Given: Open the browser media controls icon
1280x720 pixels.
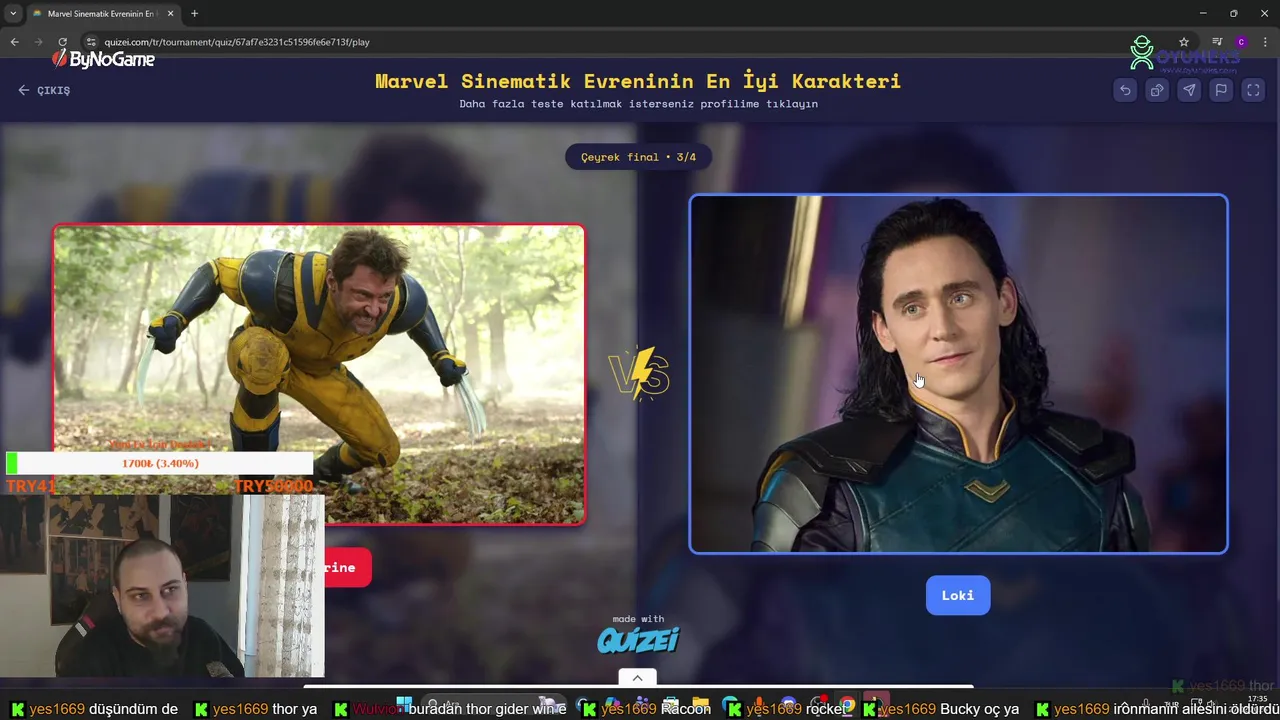Looking at the screenshot, I should (1217, 42).
